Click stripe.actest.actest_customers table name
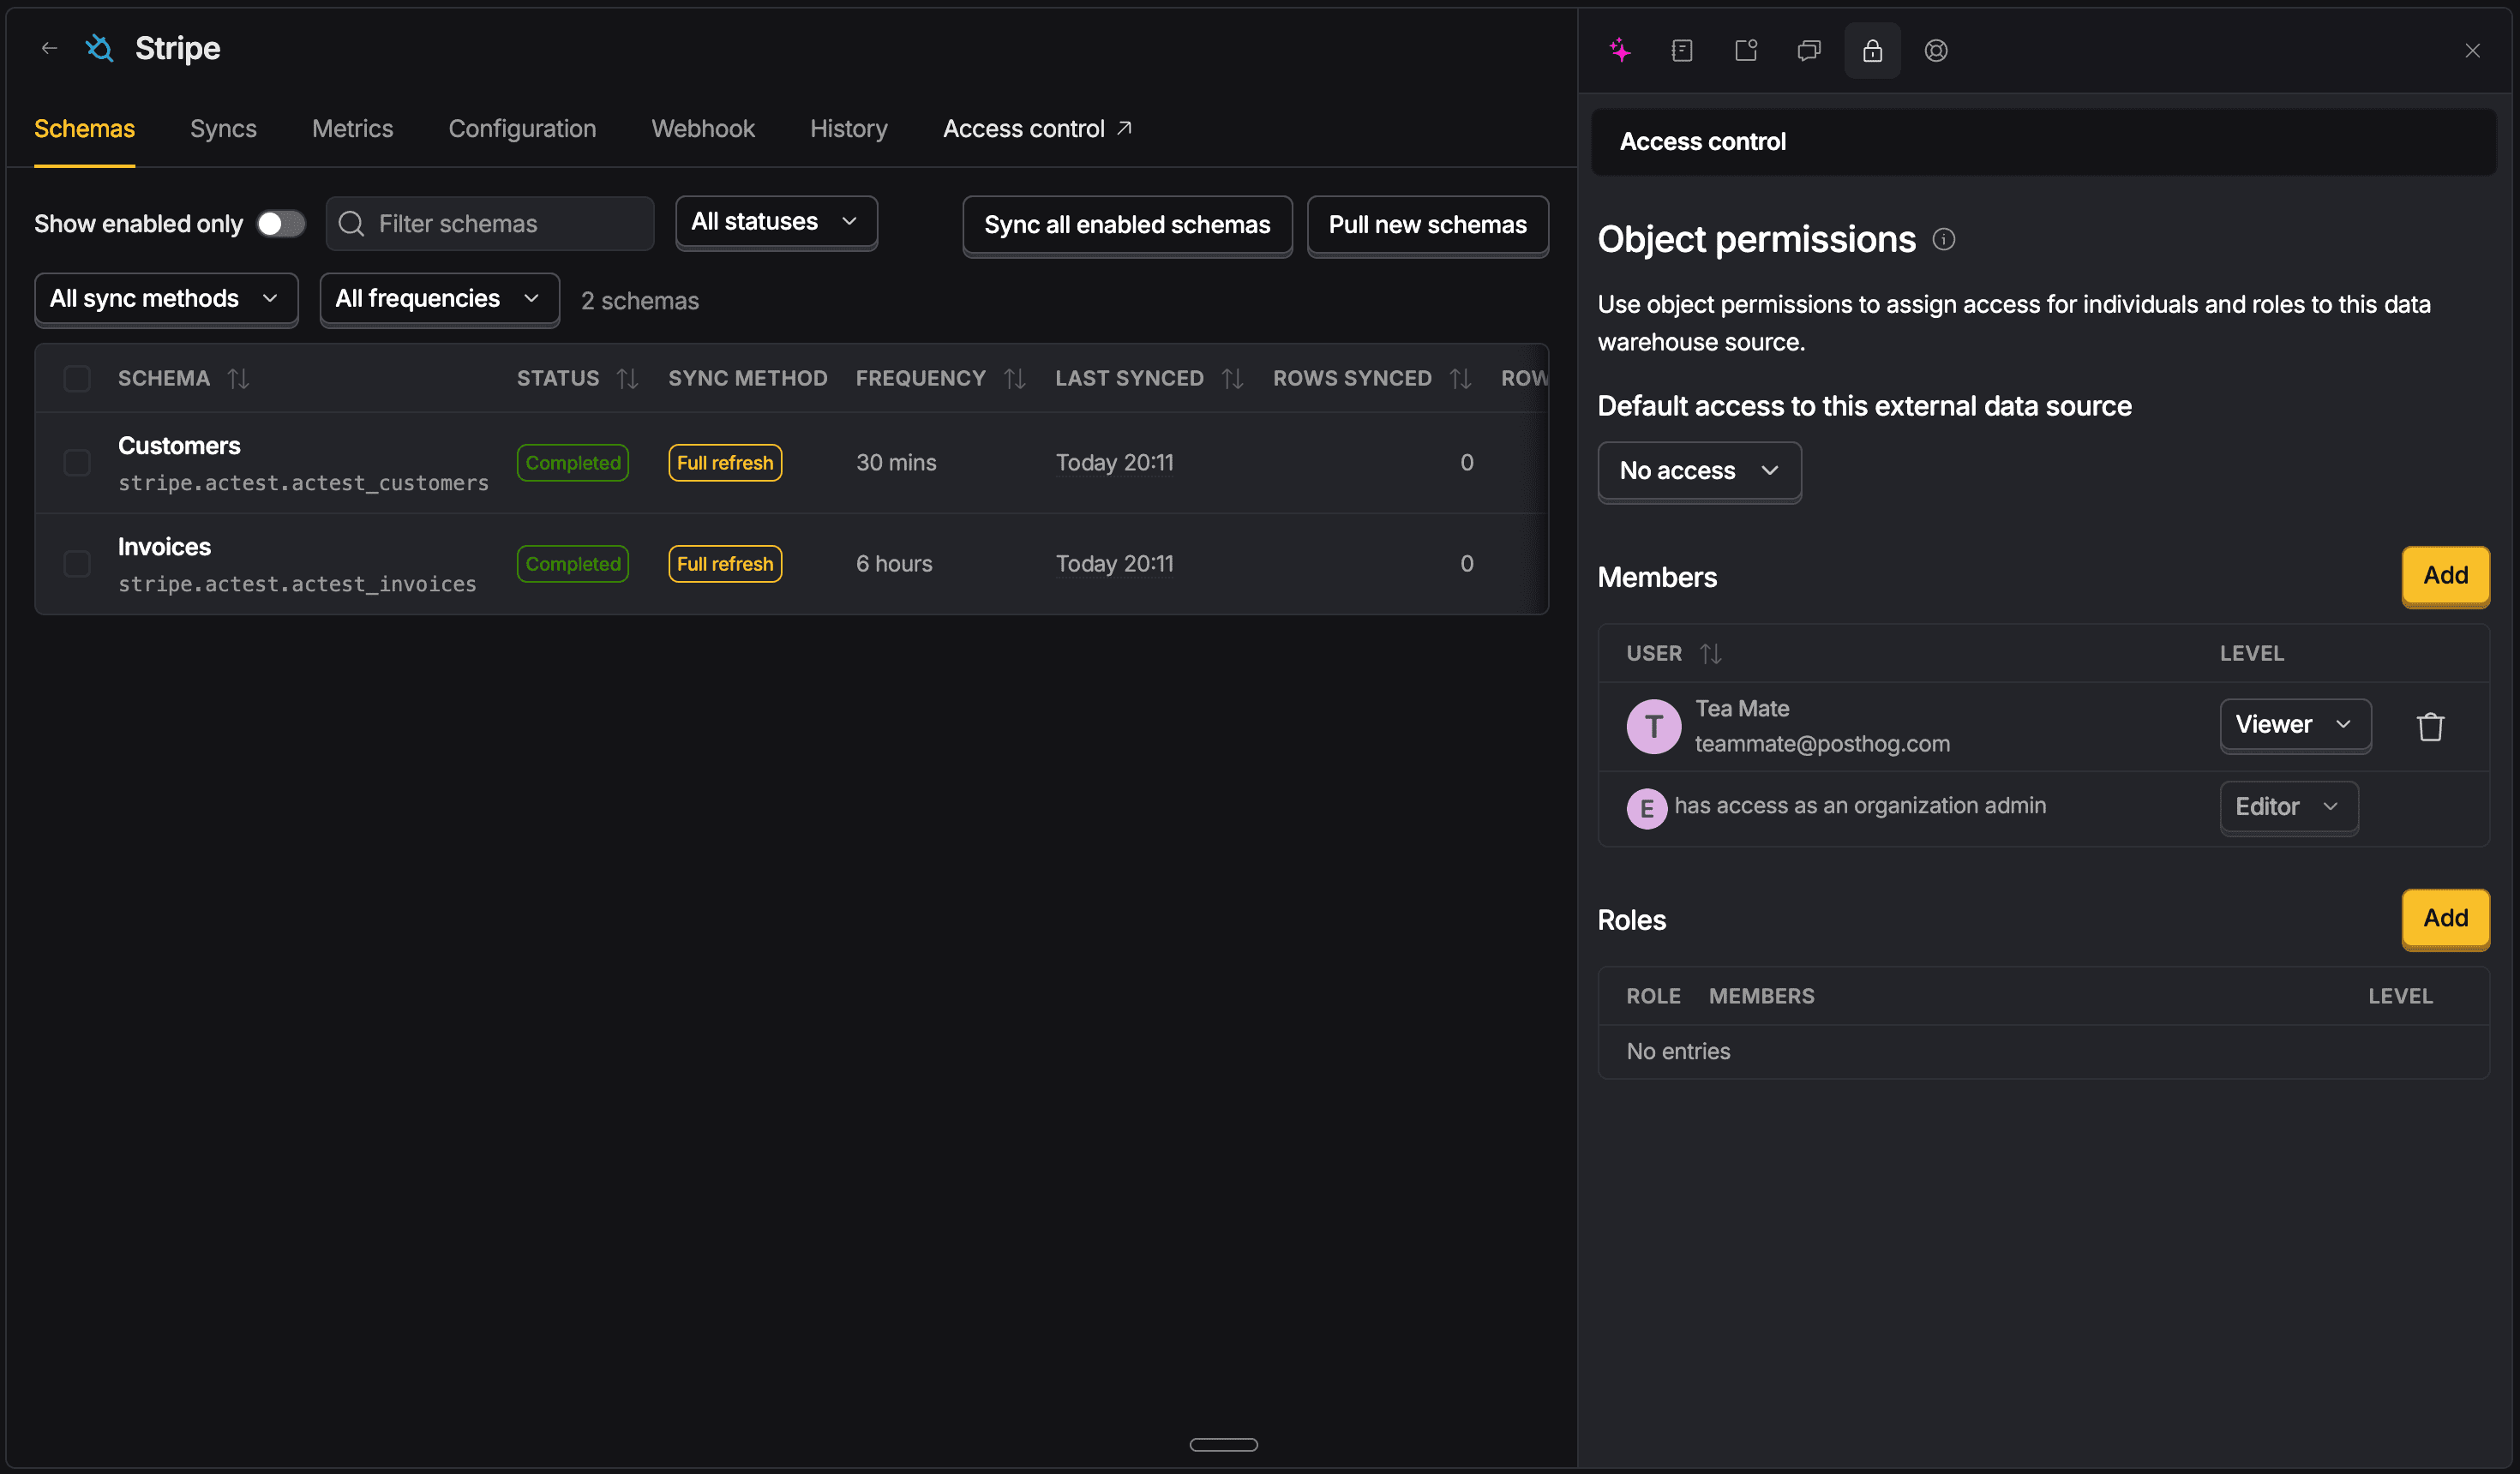2520x1474 pixels. click(303, 483)
